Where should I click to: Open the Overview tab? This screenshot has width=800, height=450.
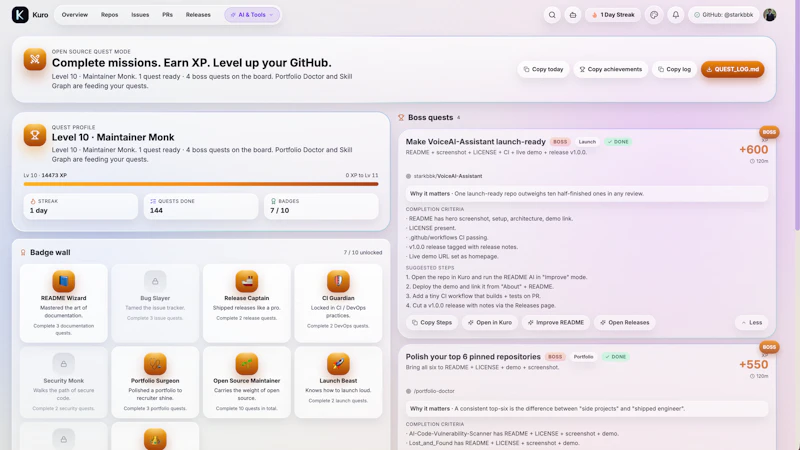(74, 15)
